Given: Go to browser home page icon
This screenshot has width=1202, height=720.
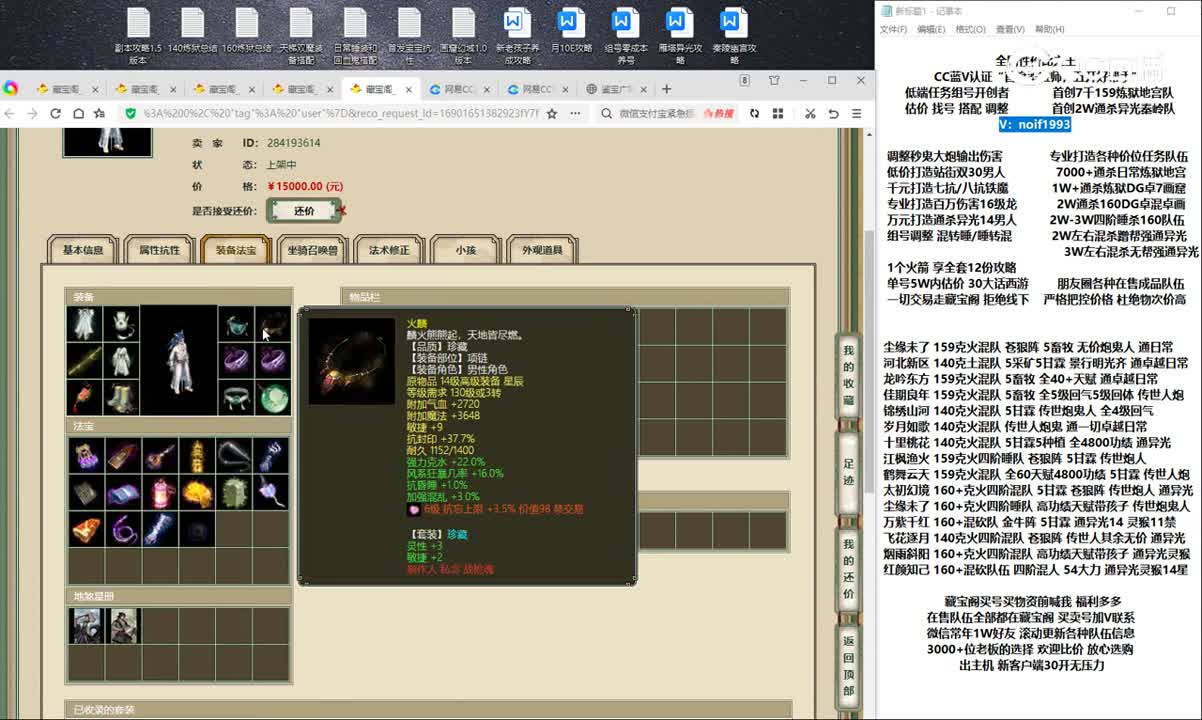Looking at the screenshot, I should point(77,113).
